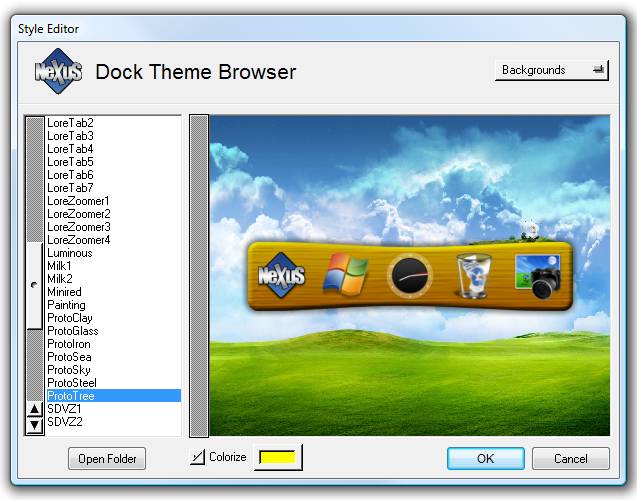
Task: Open the Backgrounds dropdown
Action: [552, 70]
